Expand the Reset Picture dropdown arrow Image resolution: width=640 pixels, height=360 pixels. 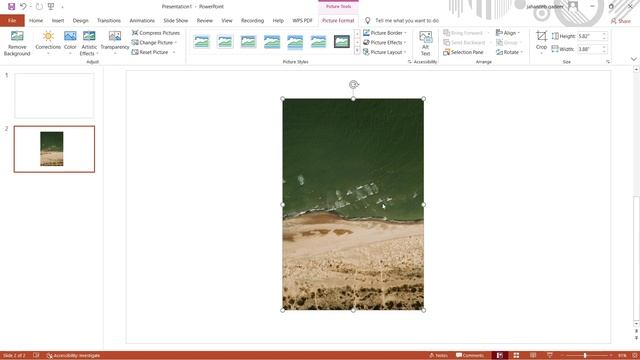point(174,52)
